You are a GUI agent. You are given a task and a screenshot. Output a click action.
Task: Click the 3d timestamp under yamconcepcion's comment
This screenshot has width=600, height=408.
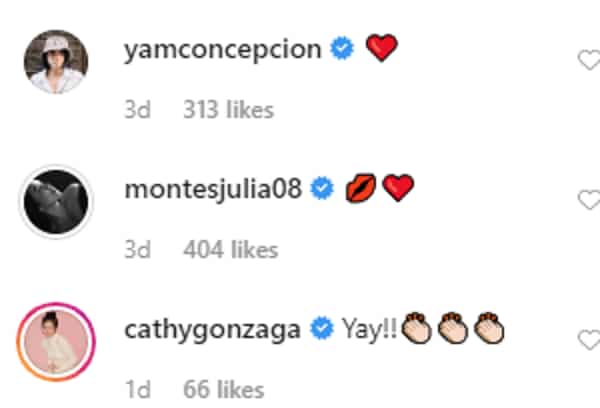point(138,110)
